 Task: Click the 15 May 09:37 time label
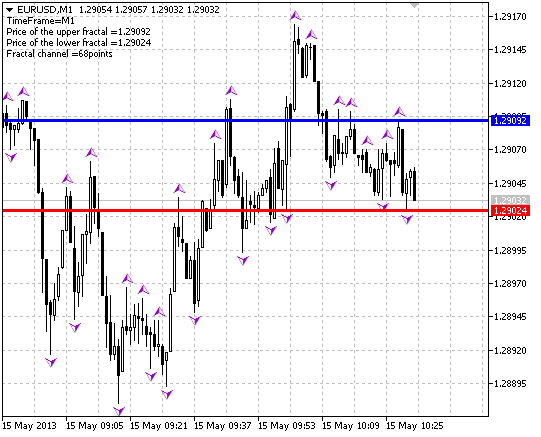223,426
